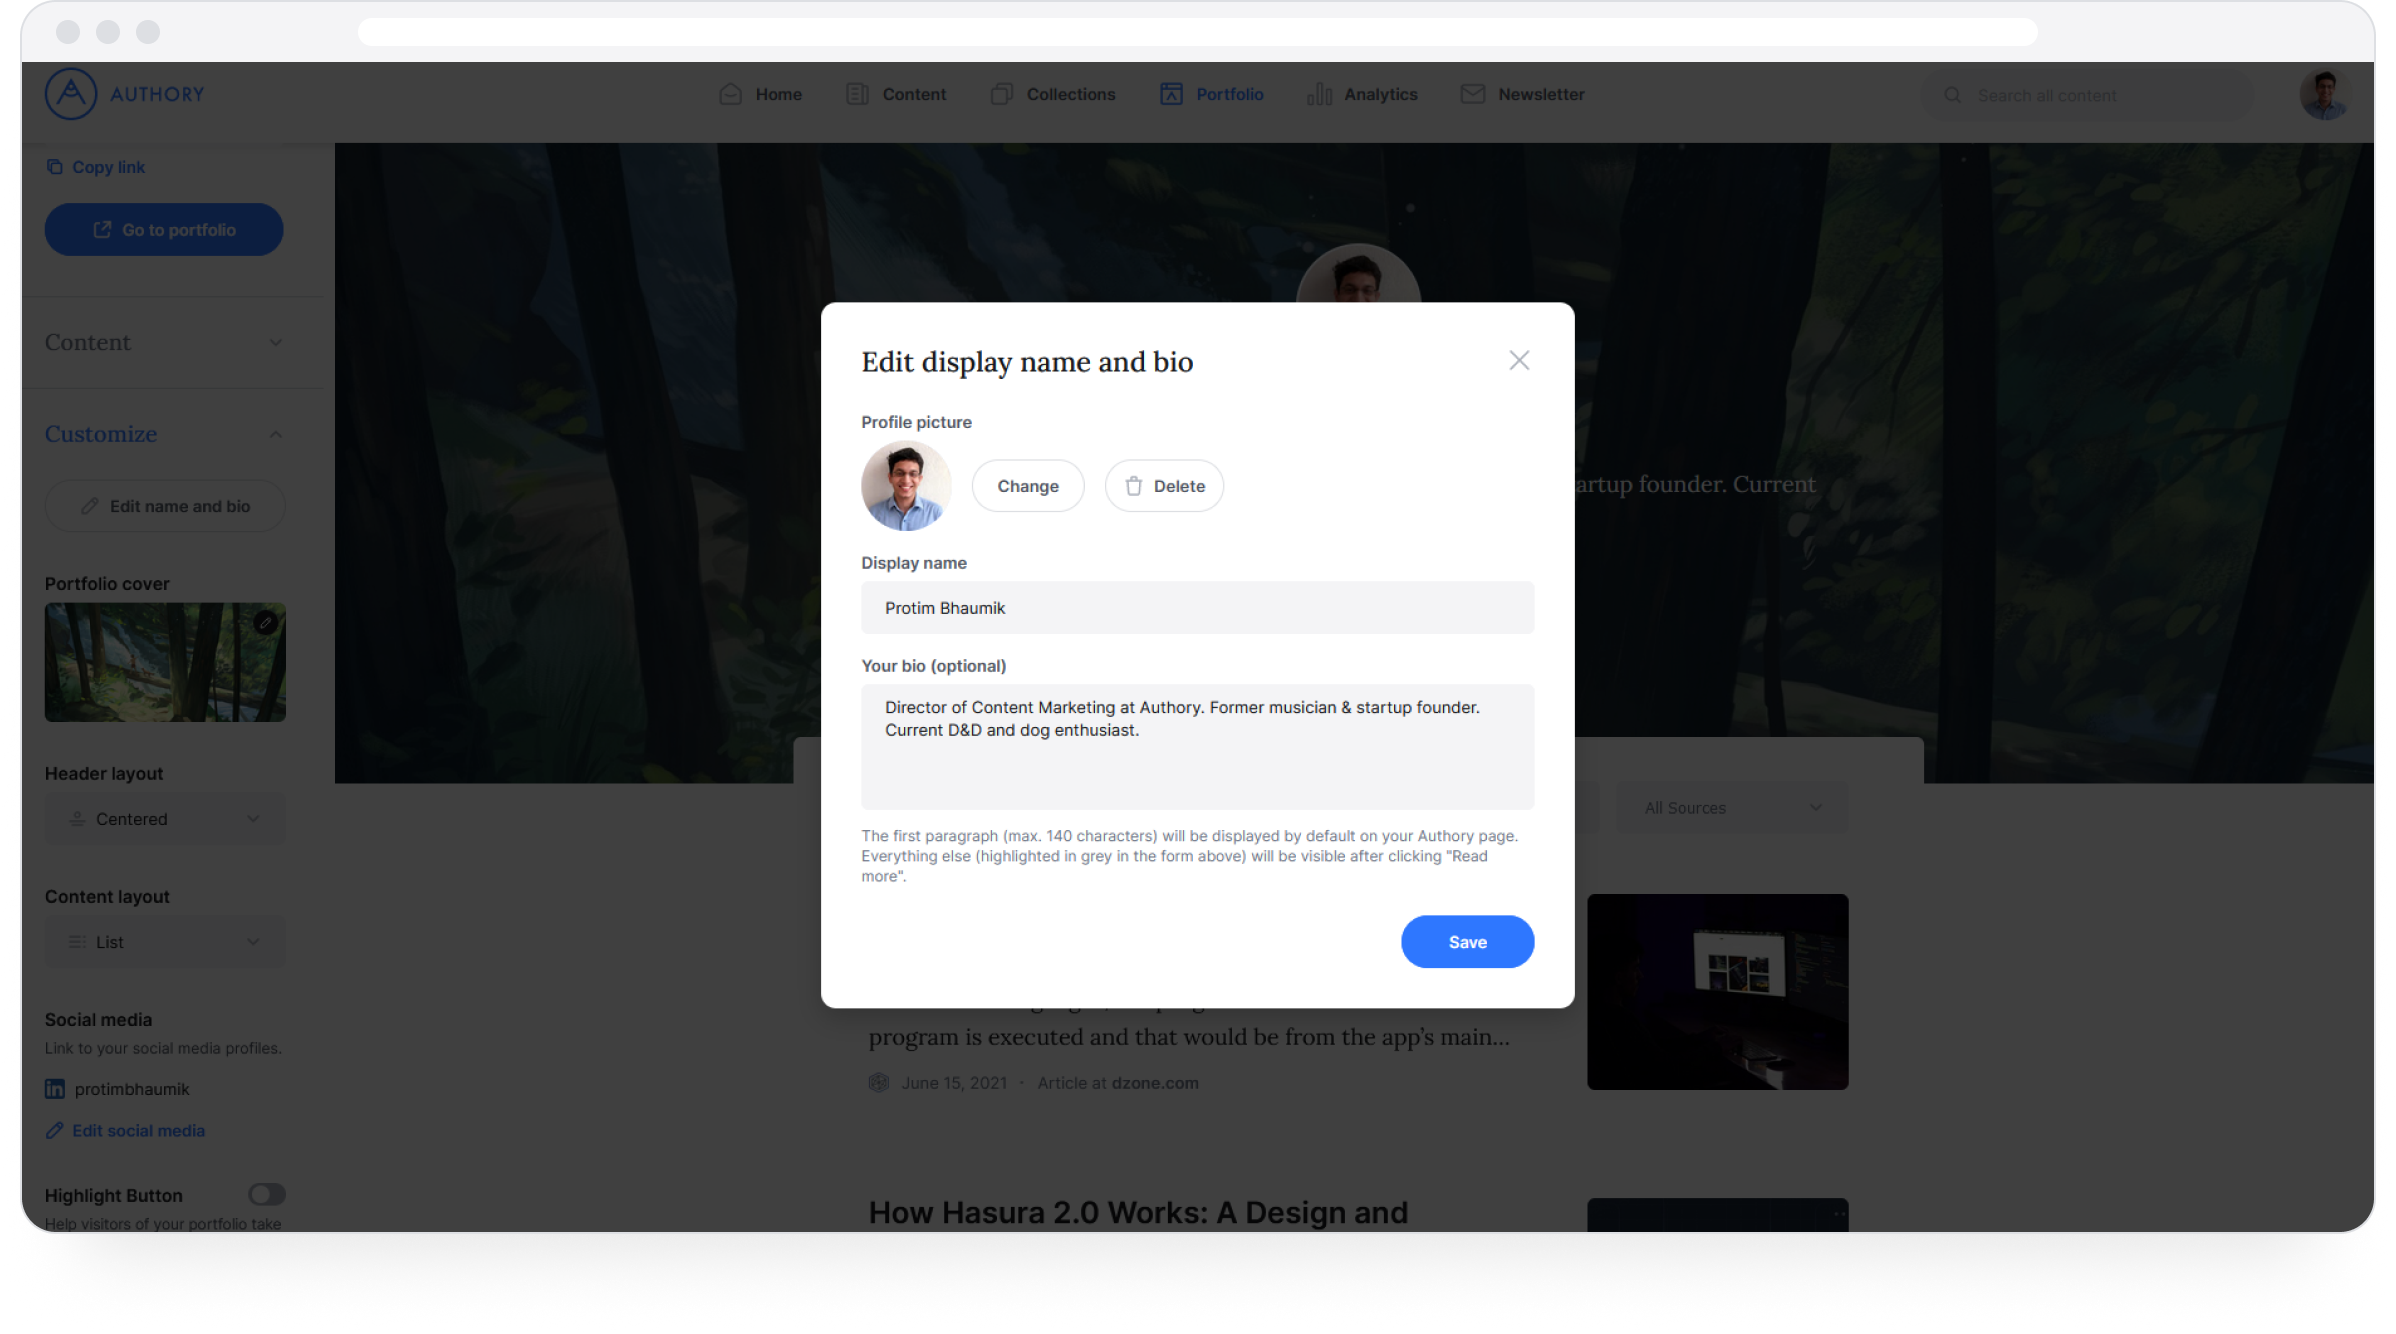Close the Edit display name dialog

pos(1519,360)
